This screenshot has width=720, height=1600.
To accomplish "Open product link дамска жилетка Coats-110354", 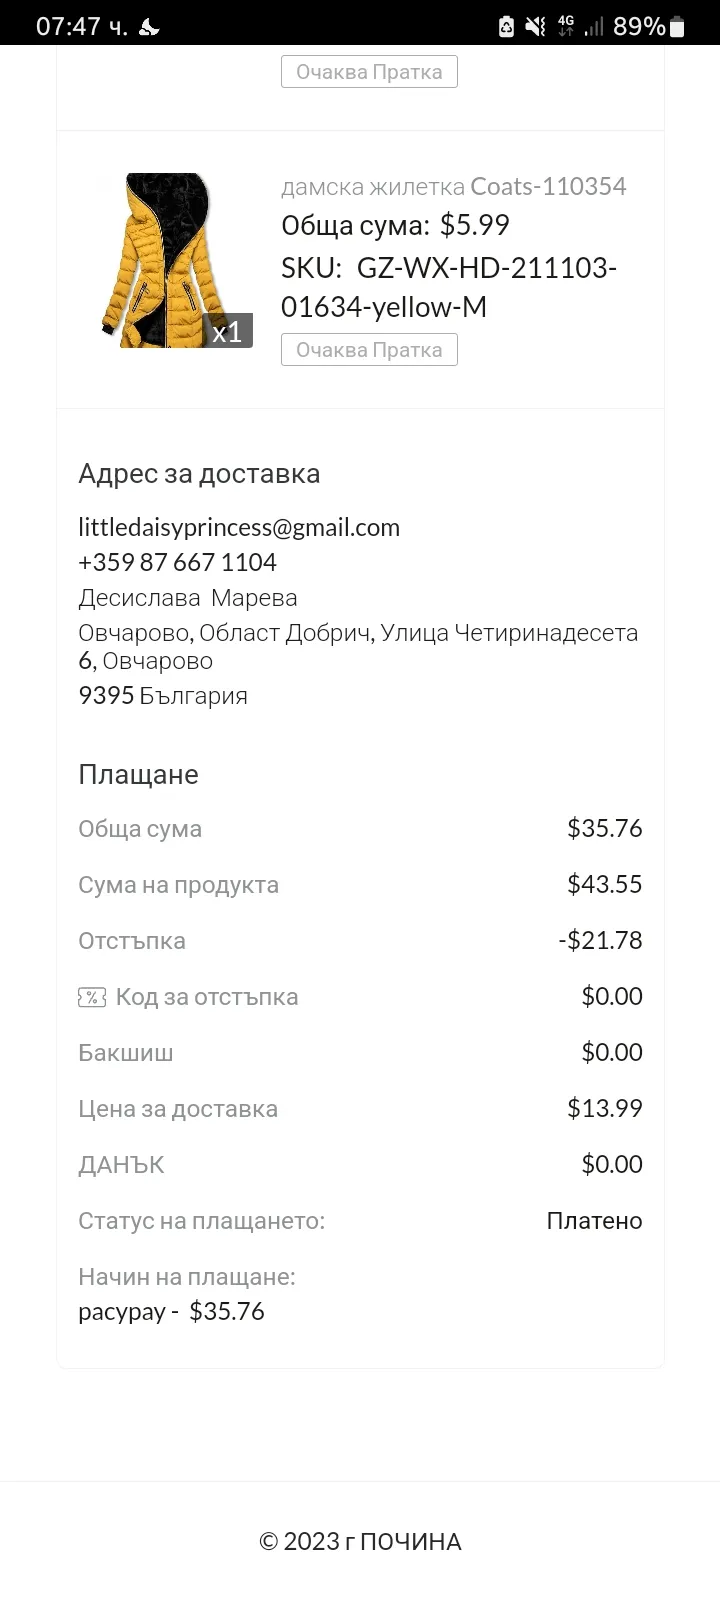I will coord(454,186).
